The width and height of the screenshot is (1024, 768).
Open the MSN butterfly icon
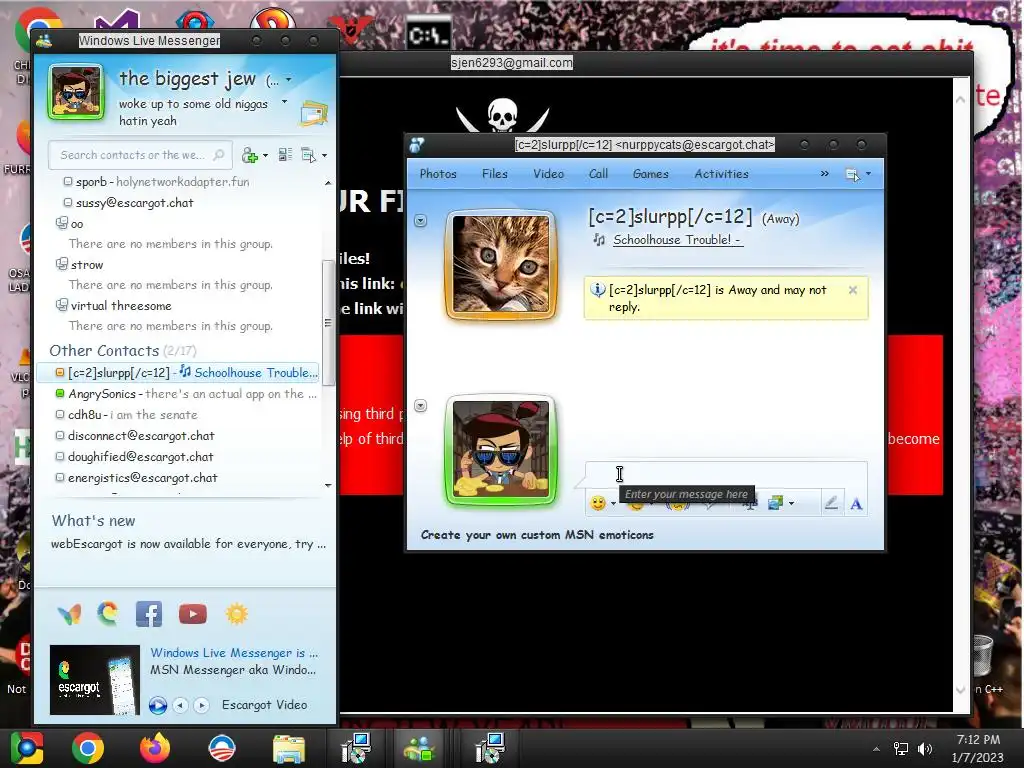point(69,614)
